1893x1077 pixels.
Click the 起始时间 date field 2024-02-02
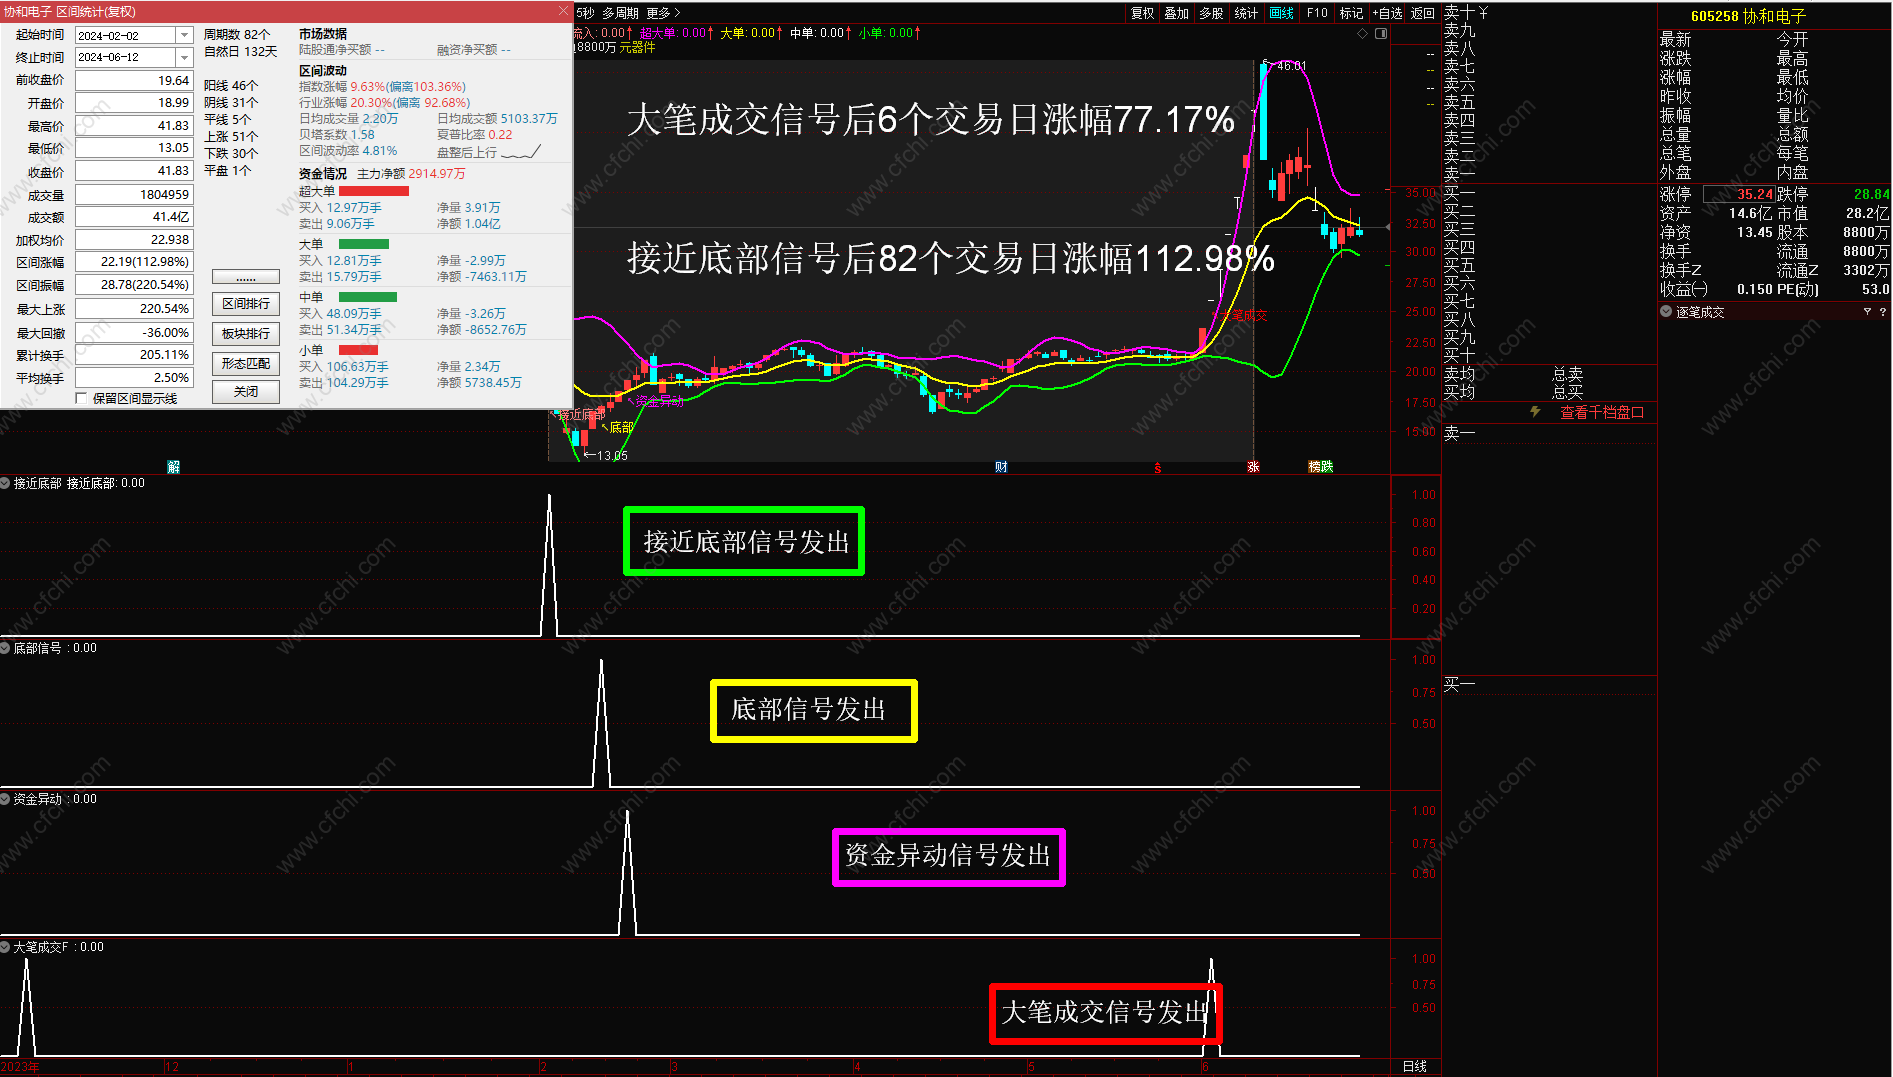125,35
